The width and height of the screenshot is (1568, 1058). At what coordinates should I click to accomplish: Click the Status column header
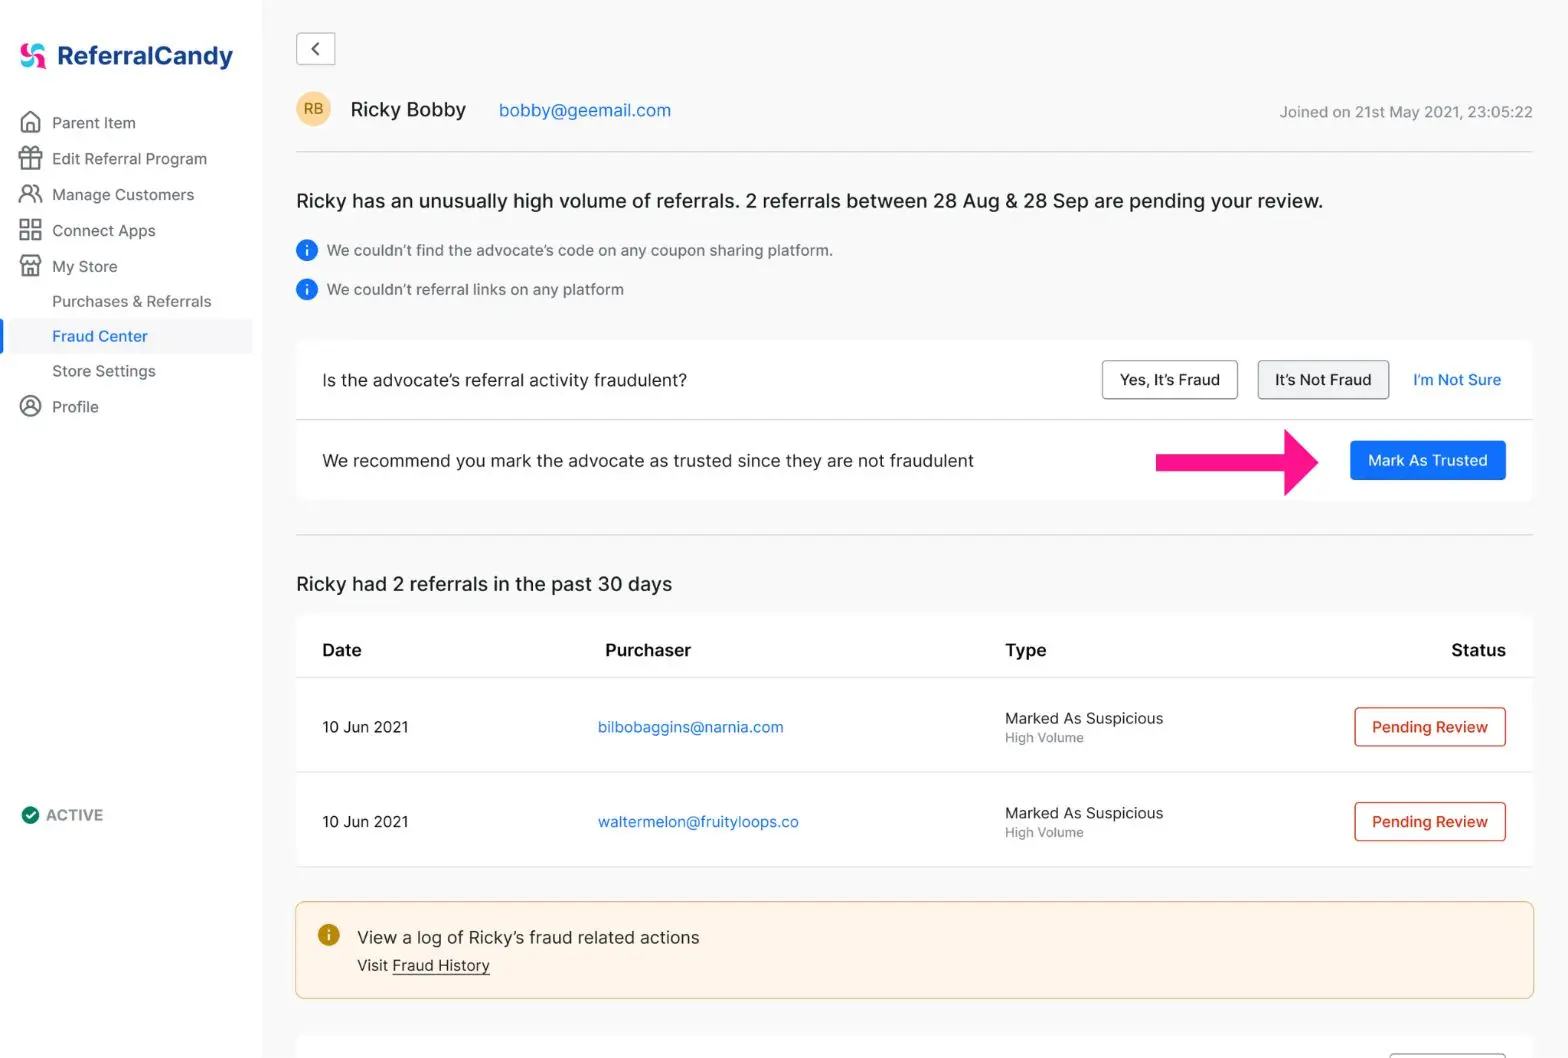tap(1478, 650)
